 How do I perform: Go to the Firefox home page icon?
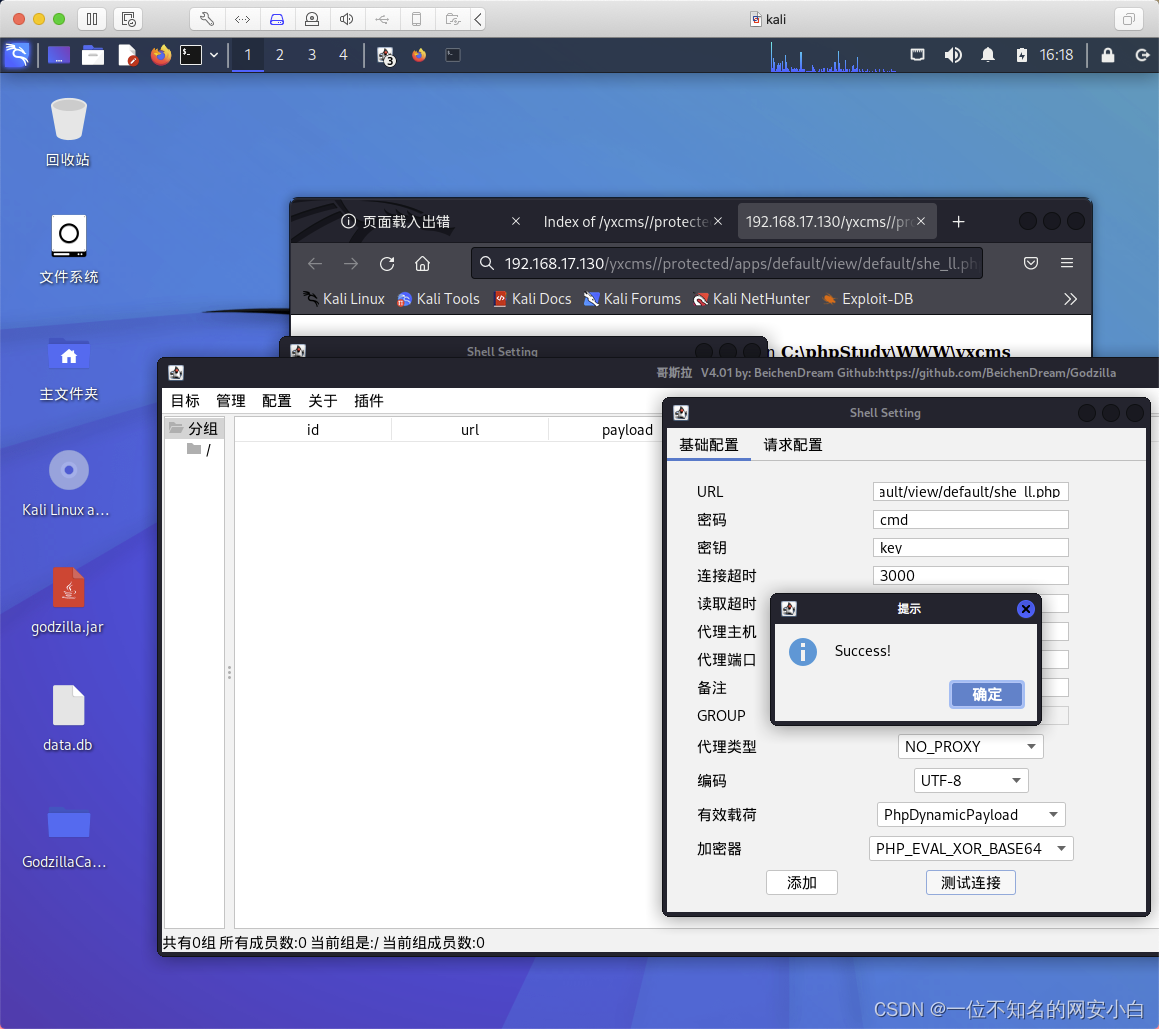[x=422, y=263]
